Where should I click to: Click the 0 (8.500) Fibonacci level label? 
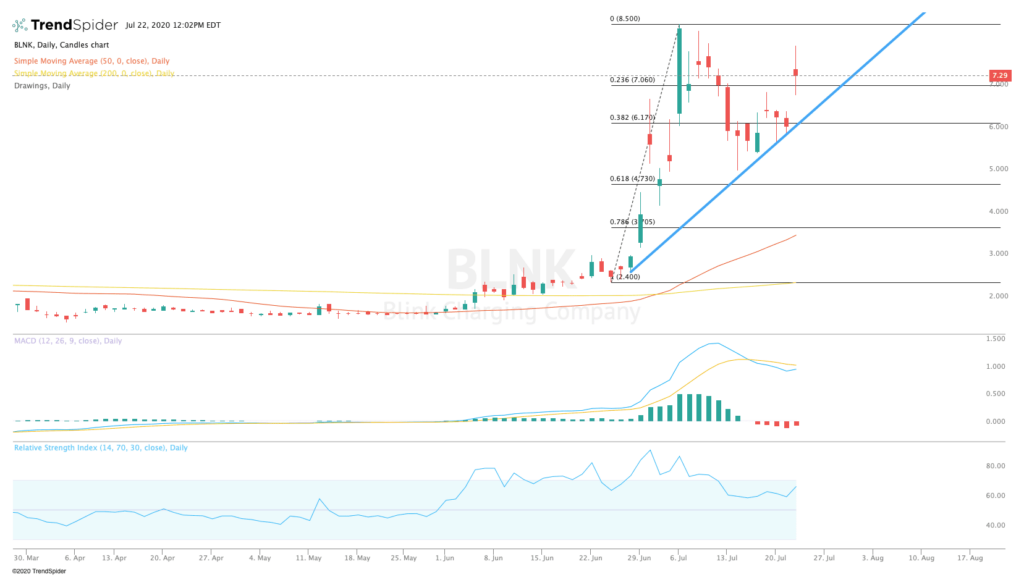pos(625,18)
